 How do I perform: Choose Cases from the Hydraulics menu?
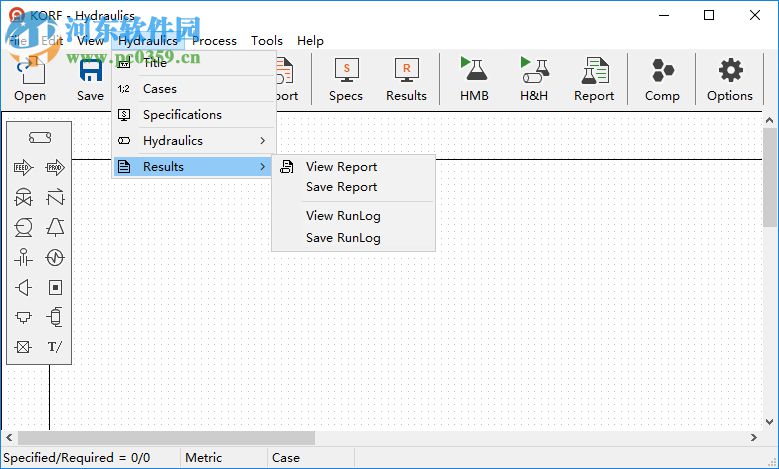194,88
